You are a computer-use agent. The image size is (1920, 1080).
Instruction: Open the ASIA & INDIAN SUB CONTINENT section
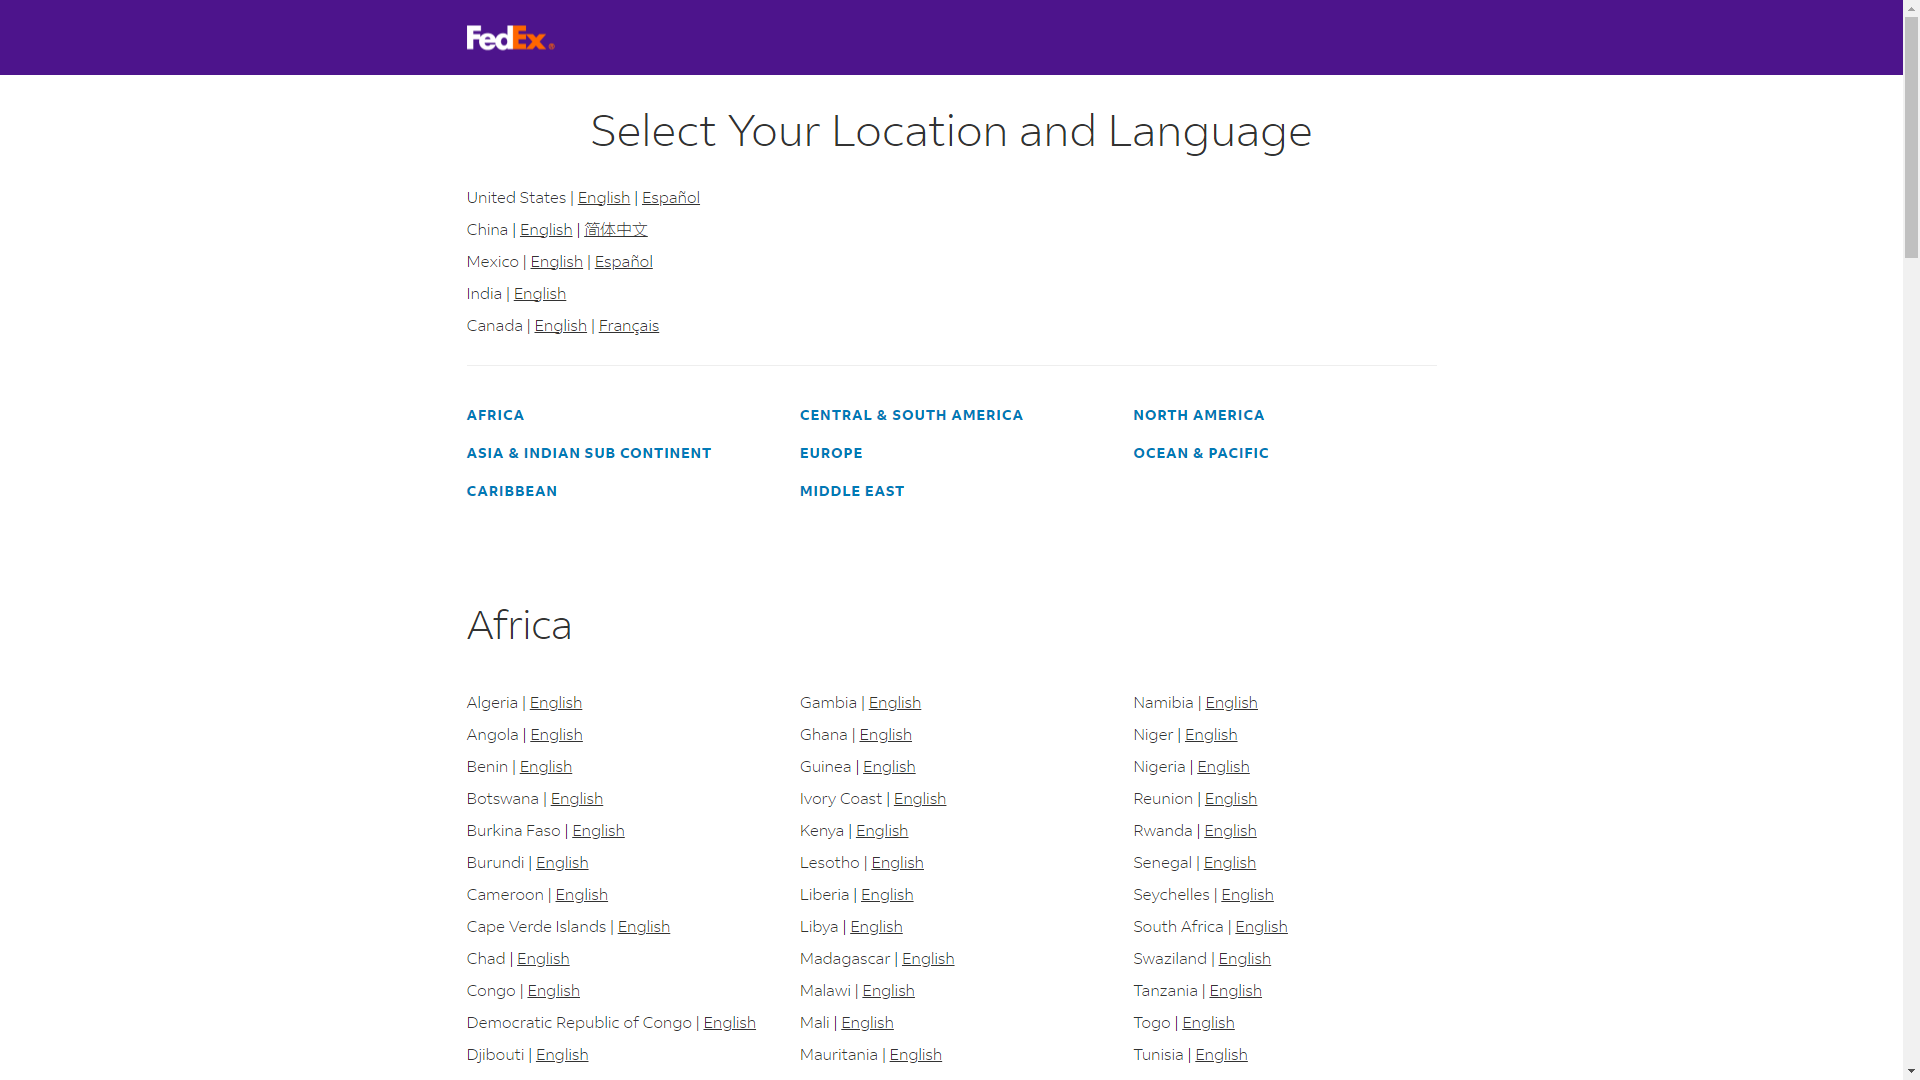click(x=589, y=452)
